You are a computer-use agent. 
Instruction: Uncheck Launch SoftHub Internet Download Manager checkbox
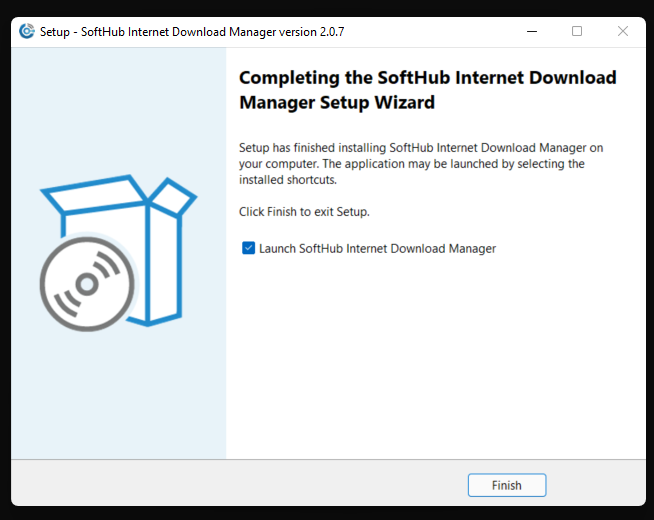coord(249,248)
